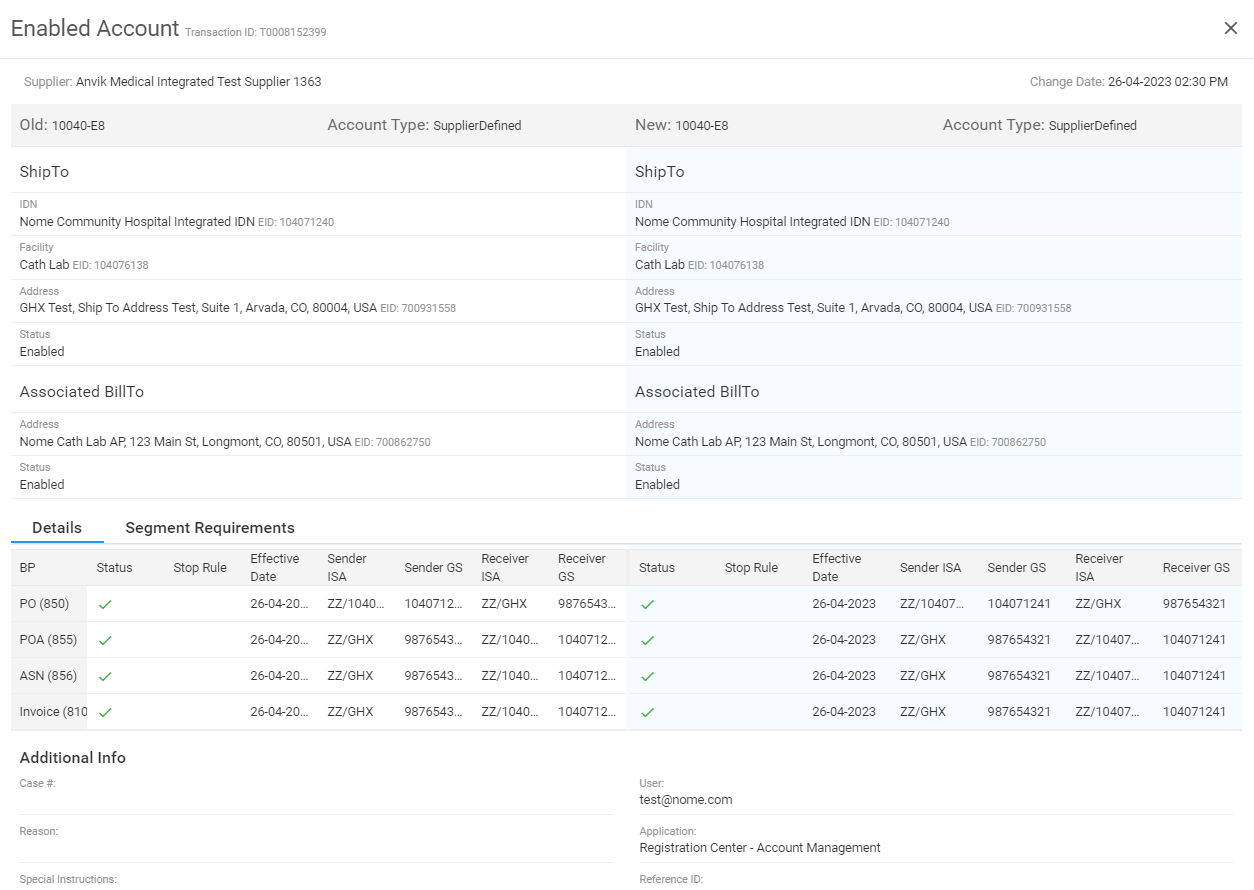Click old status checkmark for ASN (856)
This screenshot has width=1254, height=890.
pyautogui.click(x=105, y=676)
